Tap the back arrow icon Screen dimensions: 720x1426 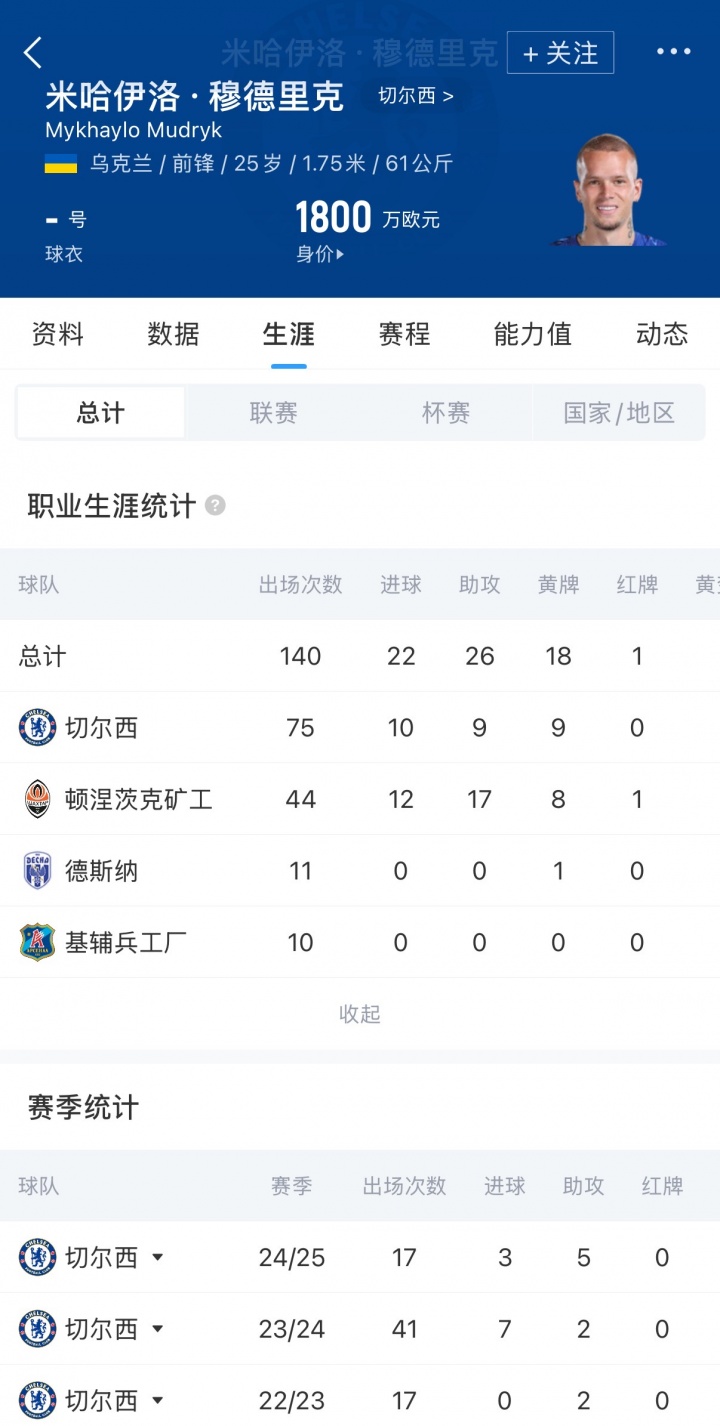pyautogui.click(x=33, y=53)
